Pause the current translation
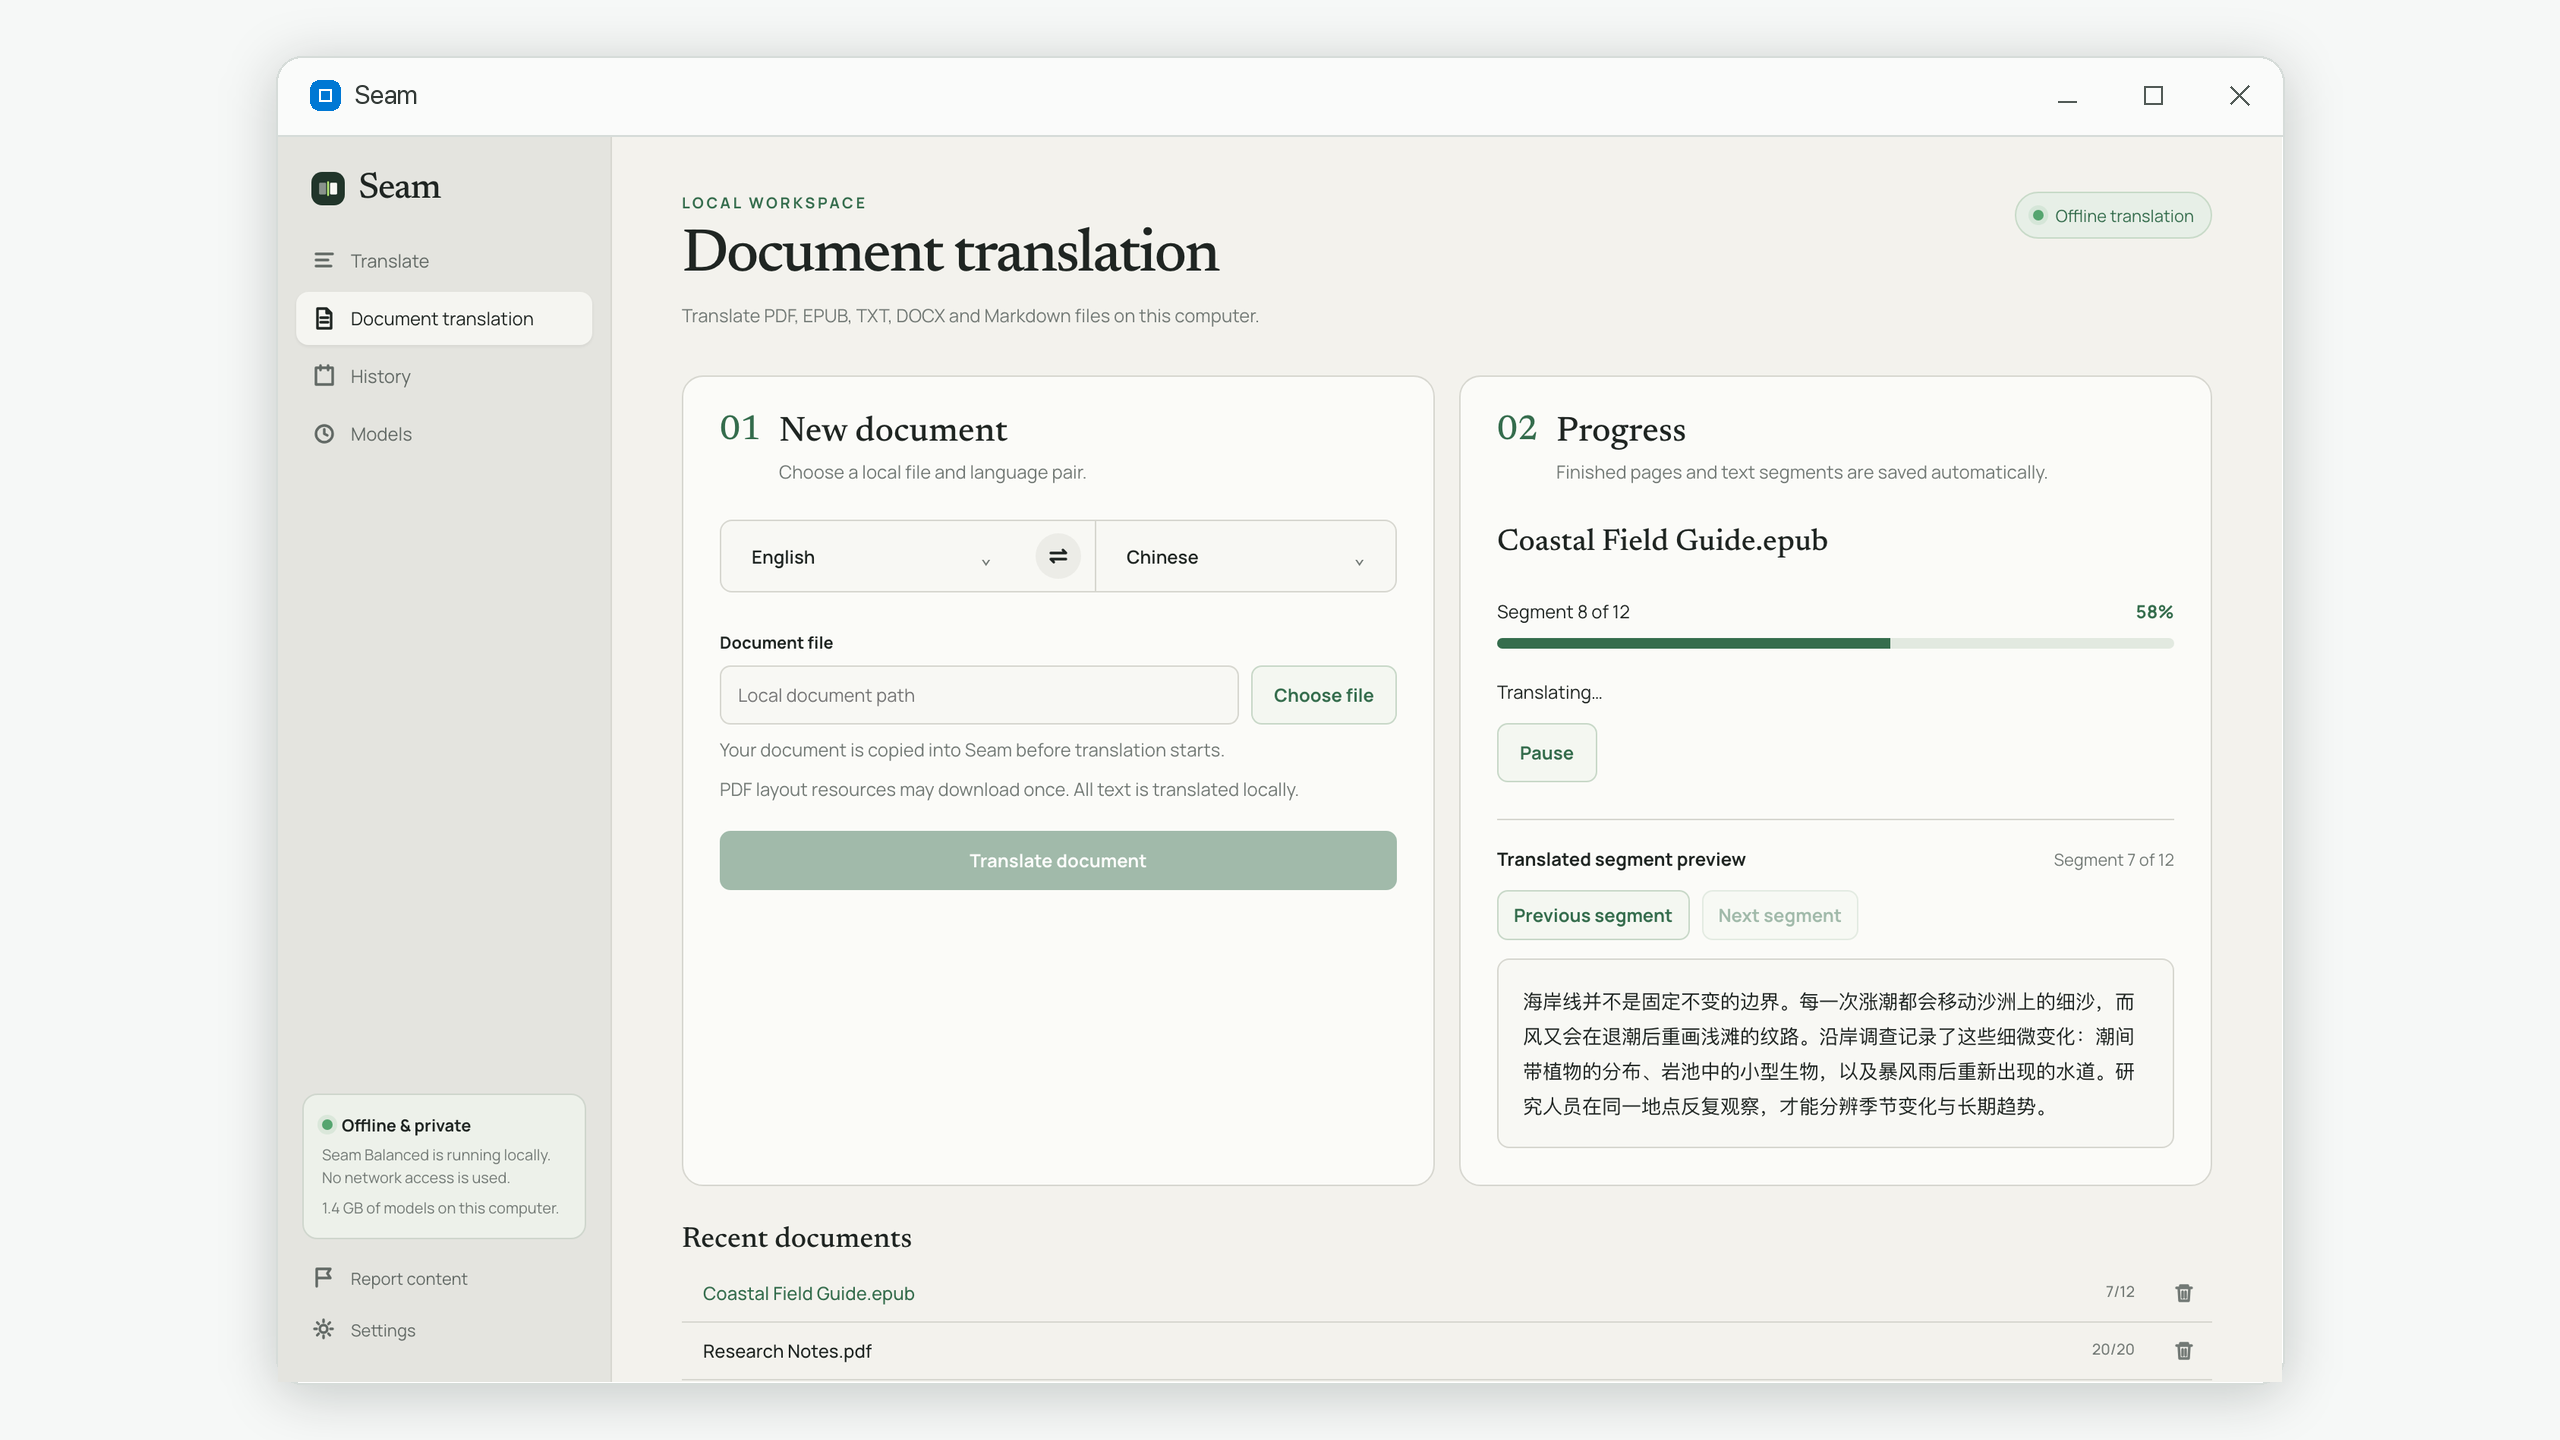This screenshot has width=2560, height=1440. point(1546,752)
